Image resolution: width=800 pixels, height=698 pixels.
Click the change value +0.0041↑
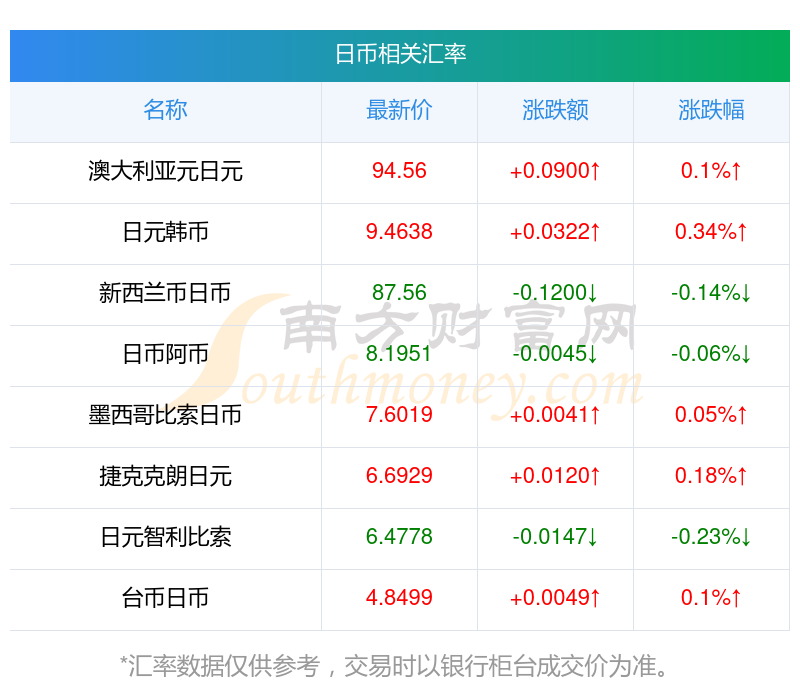click(x=555, y=415)
